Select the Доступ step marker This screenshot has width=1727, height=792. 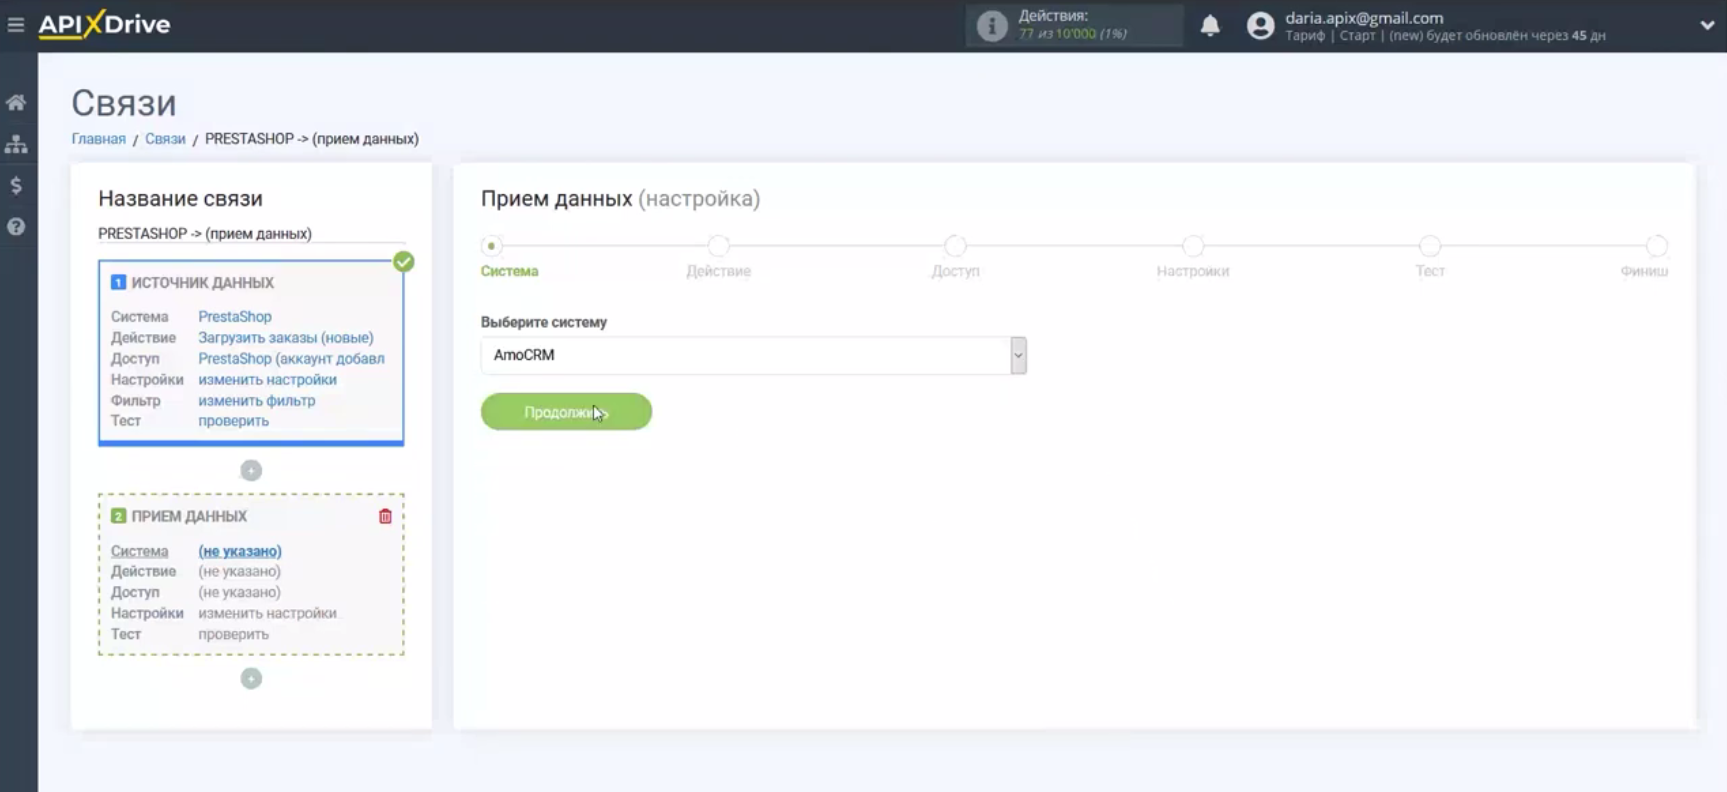pyautogui.click(x=955, y=246)
